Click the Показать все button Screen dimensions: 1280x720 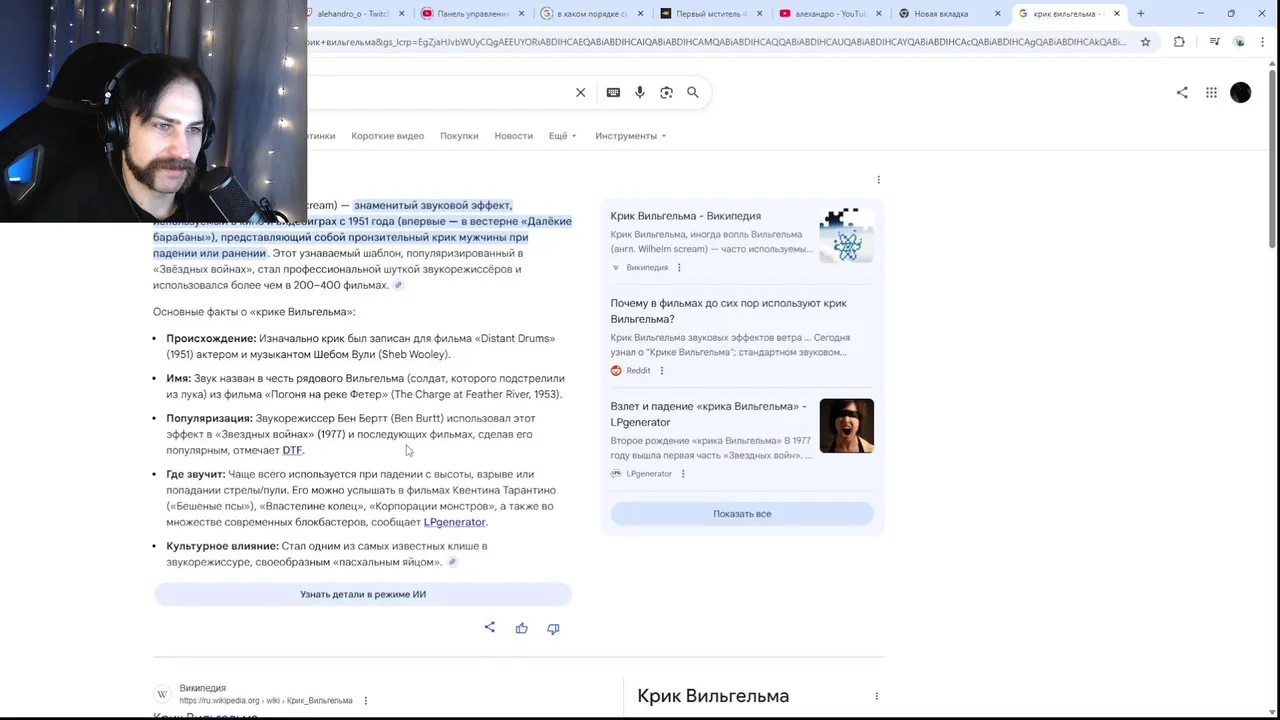tap(742, 514)
